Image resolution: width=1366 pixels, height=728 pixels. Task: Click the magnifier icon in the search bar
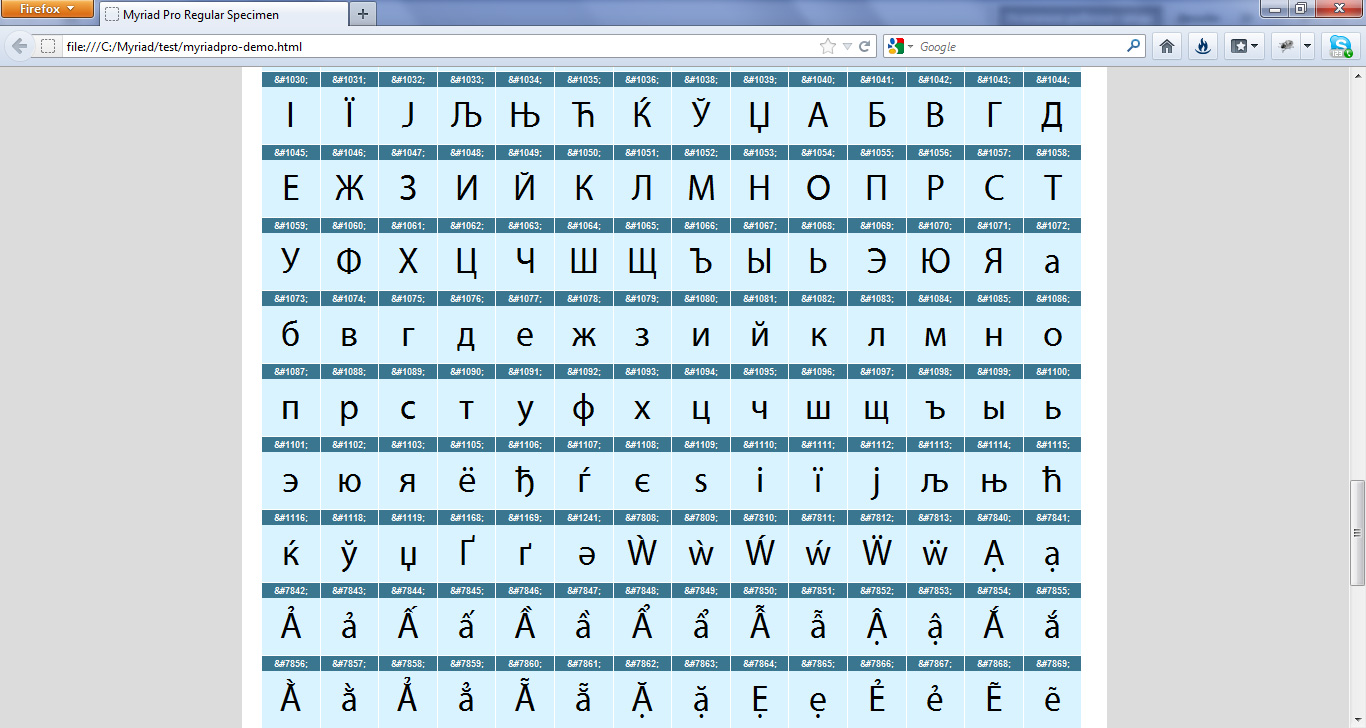click(1133, 46)
